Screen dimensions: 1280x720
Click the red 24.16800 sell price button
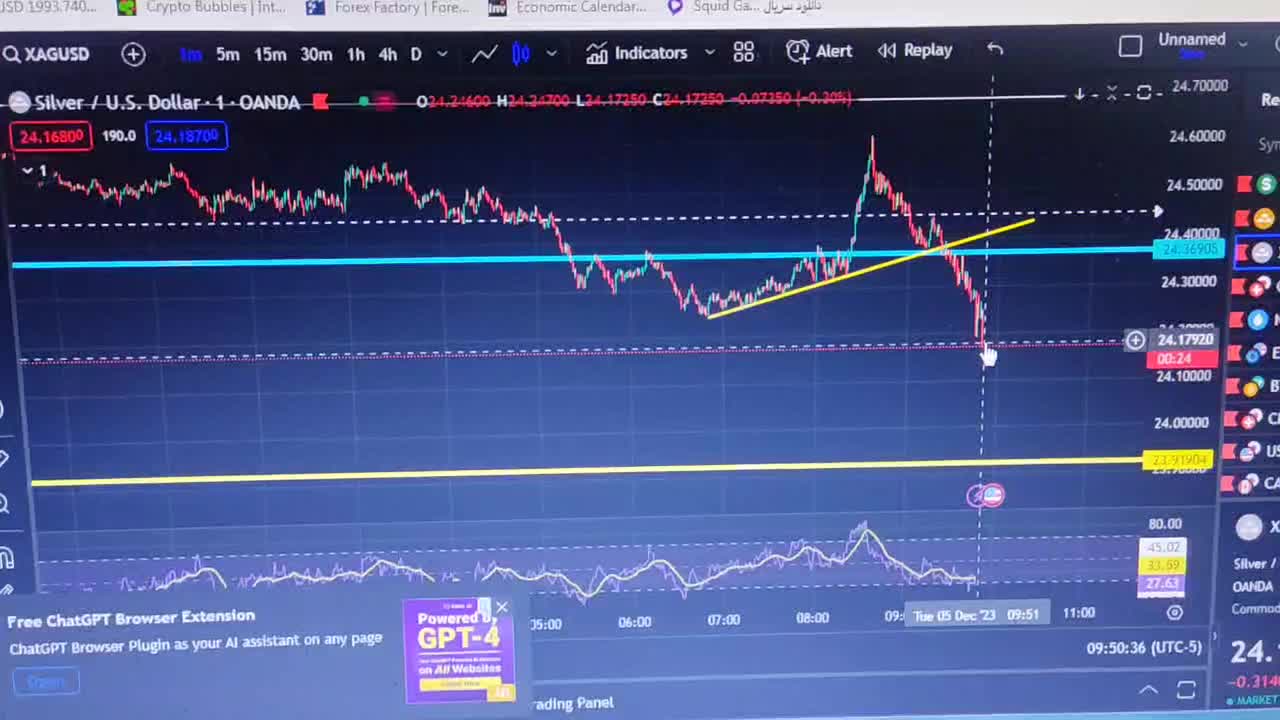(51, 136)
